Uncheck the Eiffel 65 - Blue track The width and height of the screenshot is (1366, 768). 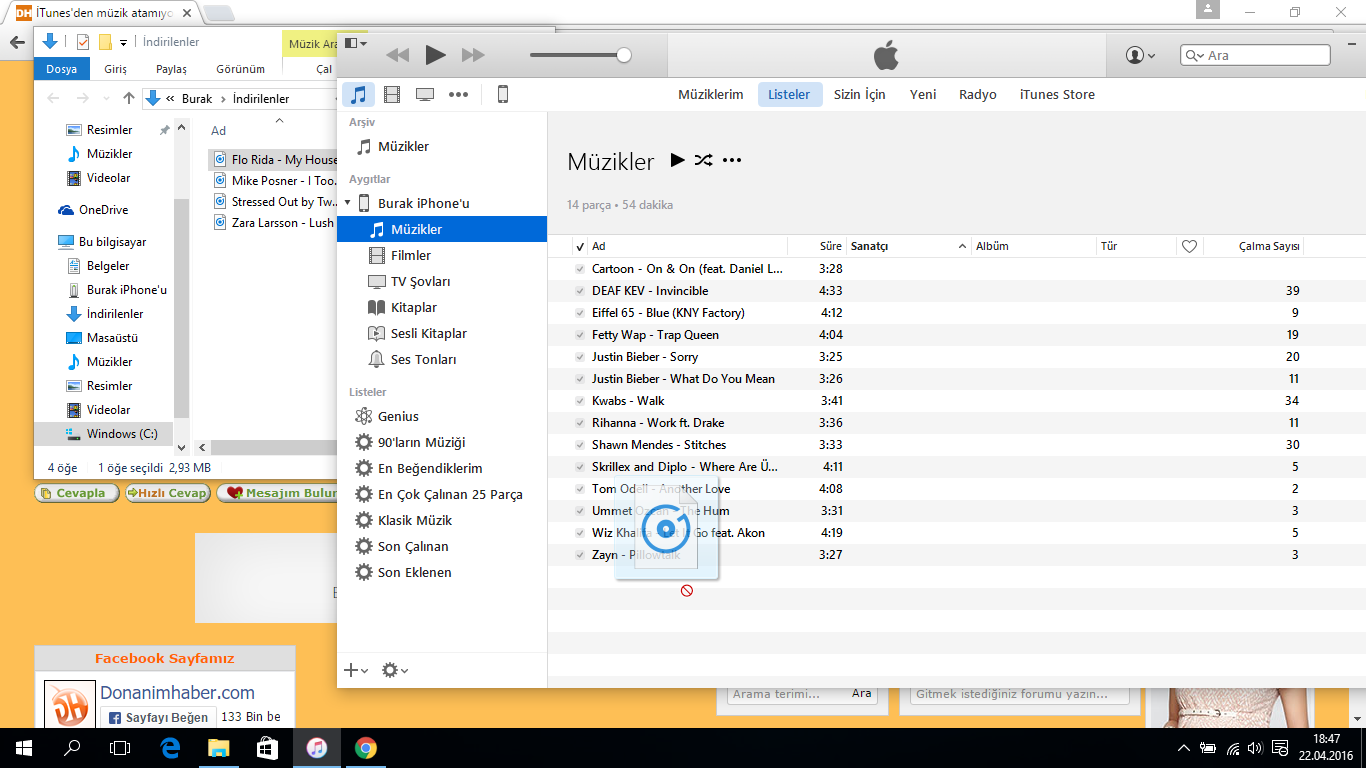click(x=580, y=313)
